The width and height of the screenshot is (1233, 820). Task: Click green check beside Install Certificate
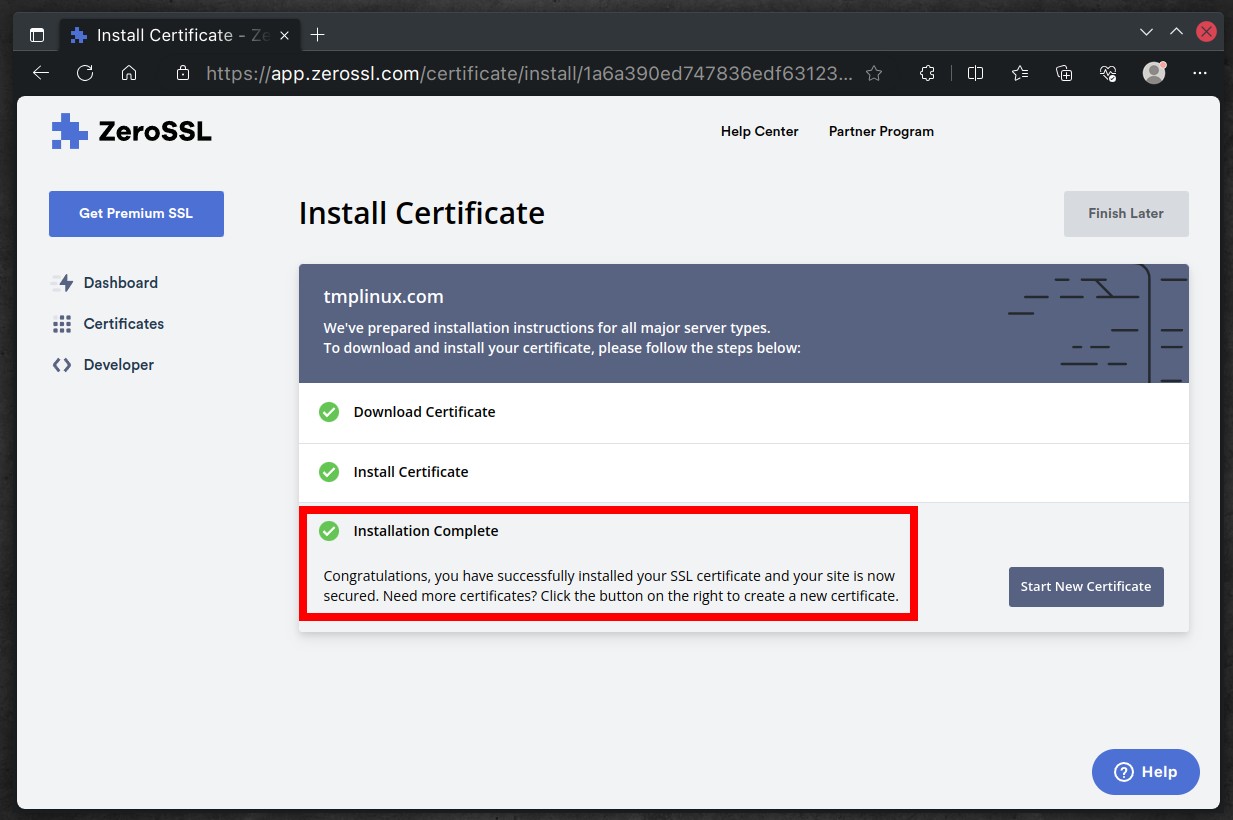pos(329,472)
